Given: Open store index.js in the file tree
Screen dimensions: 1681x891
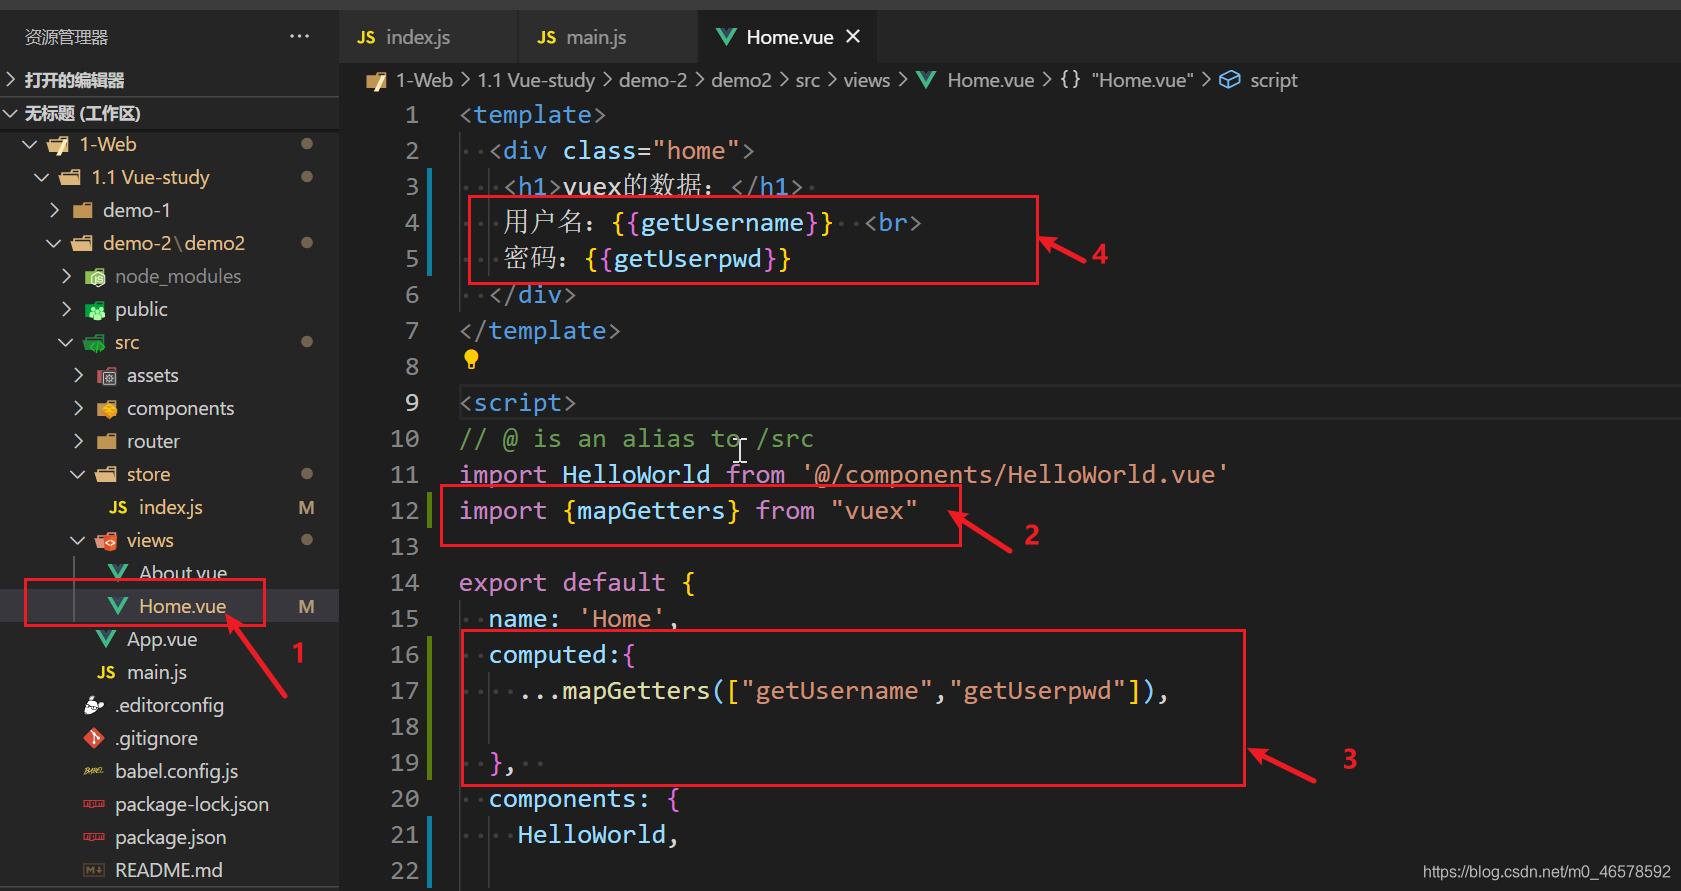Looking at the screenshot, I should click(170, 508).
